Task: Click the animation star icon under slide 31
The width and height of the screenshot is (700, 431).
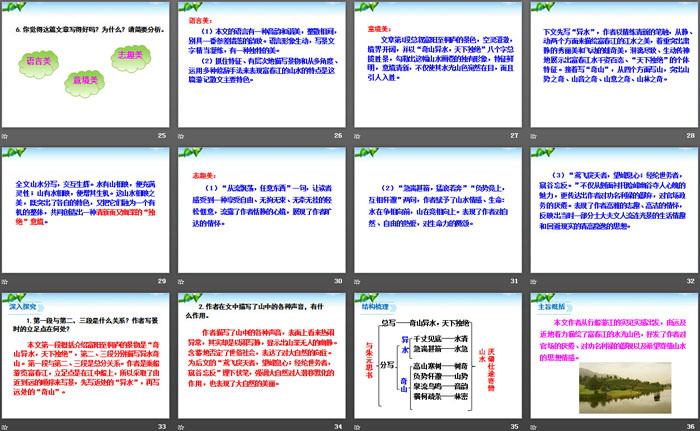Action: [356, 281]
